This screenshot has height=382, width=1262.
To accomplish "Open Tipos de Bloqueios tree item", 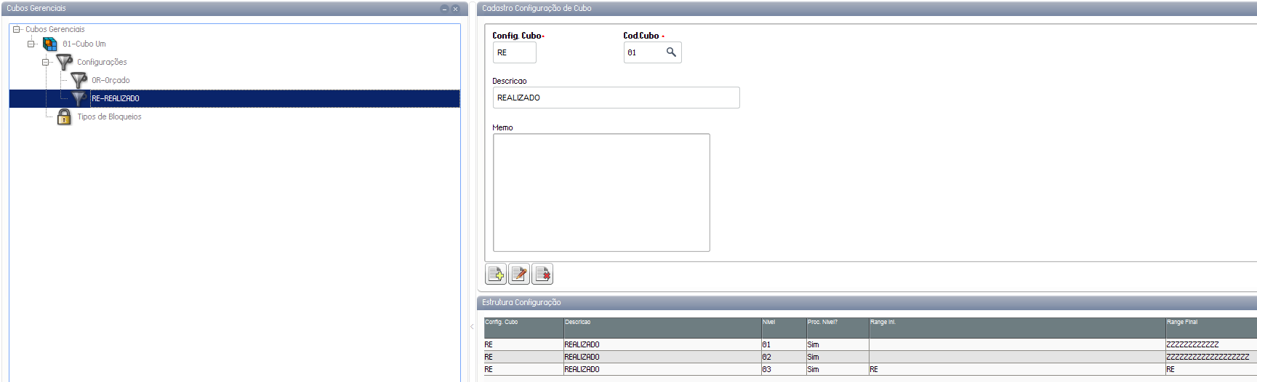I will click(x=109, y=116).
